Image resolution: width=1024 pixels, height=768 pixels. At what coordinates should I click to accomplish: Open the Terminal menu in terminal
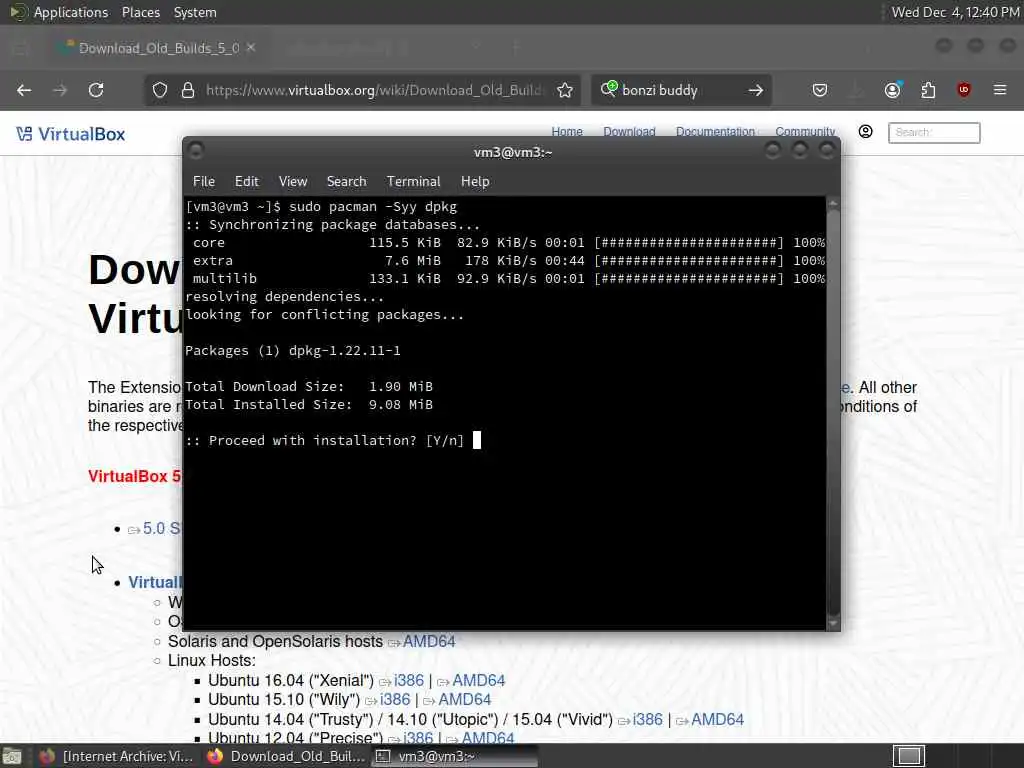[x=413, y=182]
